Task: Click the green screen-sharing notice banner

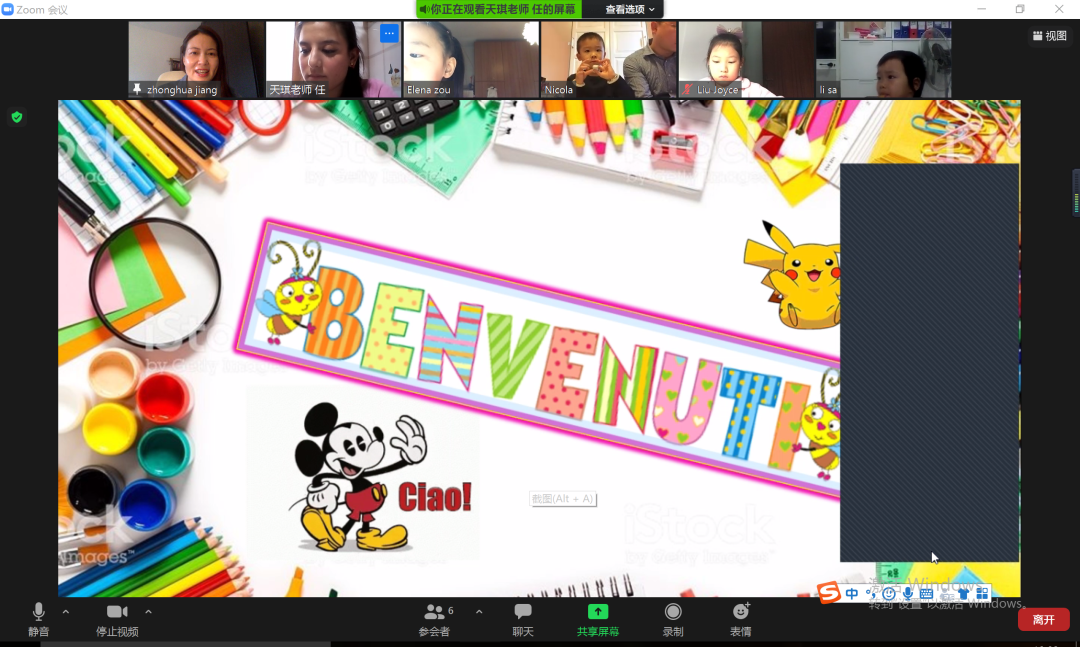Action: 499,9
